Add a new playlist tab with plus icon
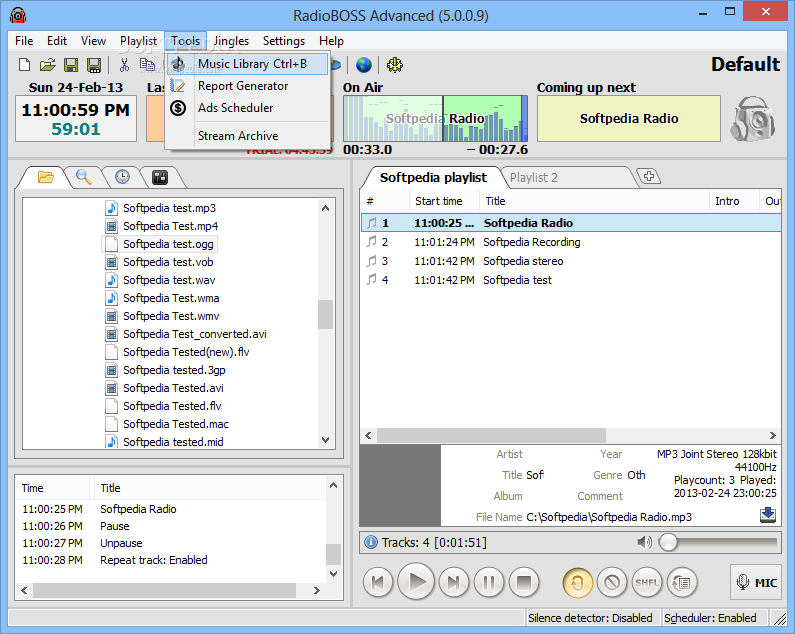Image resolution: width=795 pixels, height=634 pixels. (649, 176)
